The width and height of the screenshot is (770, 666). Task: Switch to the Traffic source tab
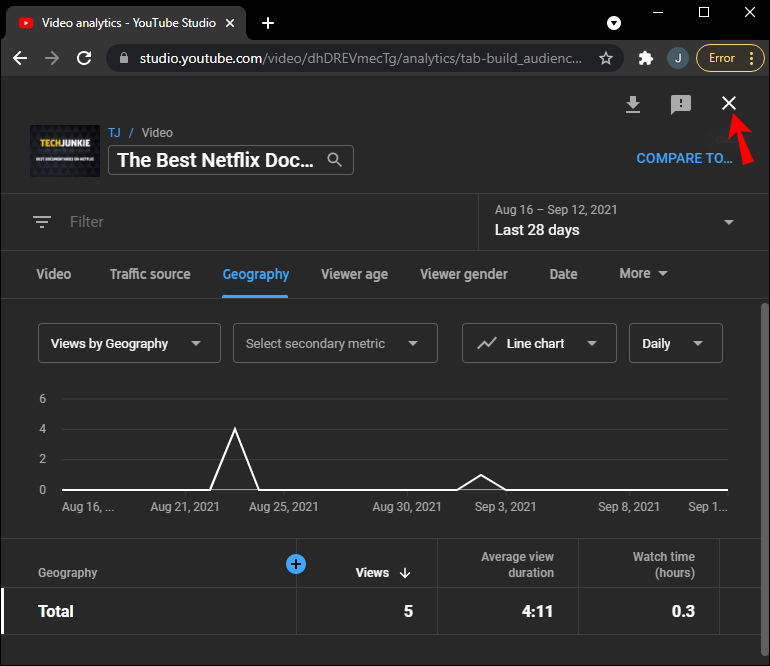[150, 274]
